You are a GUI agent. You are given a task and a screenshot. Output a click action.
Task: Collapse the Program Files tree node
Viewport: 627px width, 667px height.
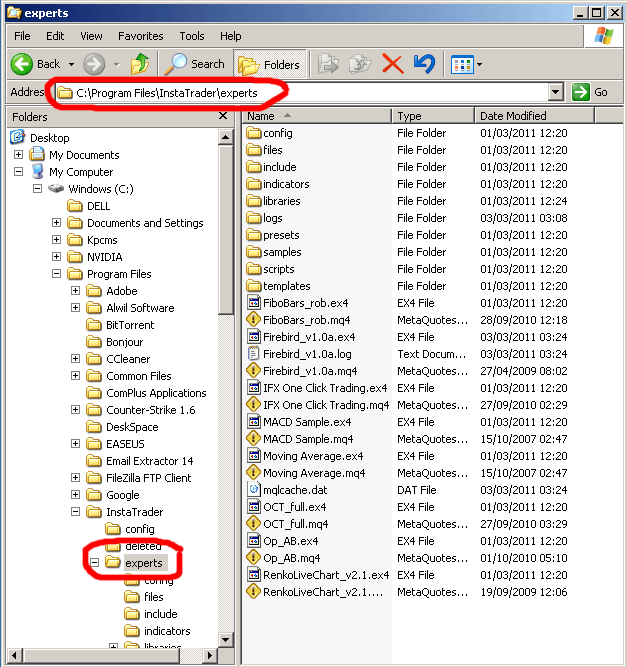tap(56, 274)
